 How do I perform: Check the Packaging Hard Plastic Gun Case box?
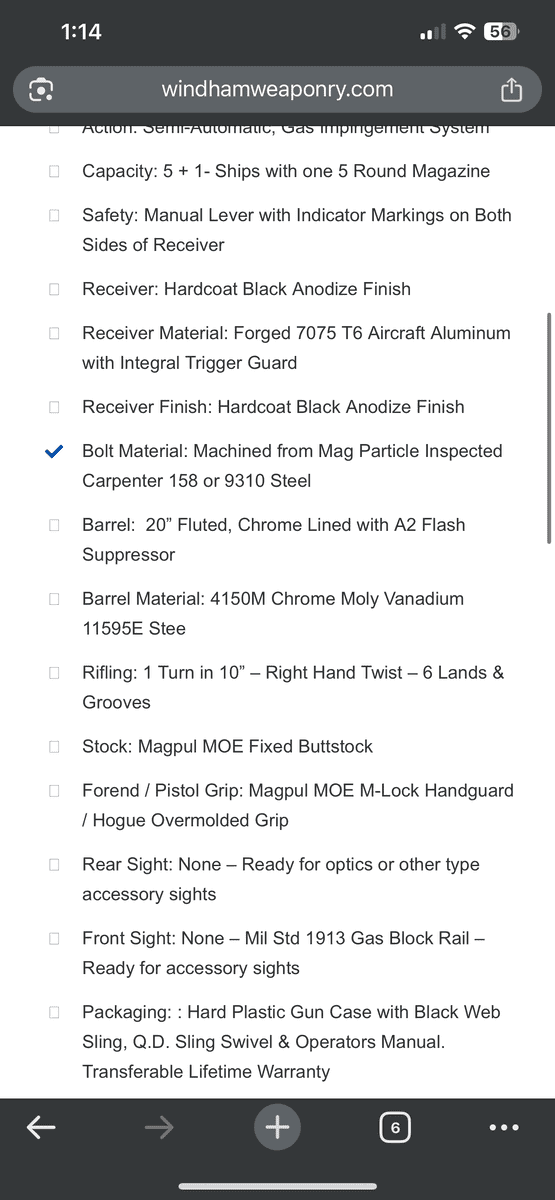click(54, 1013)
